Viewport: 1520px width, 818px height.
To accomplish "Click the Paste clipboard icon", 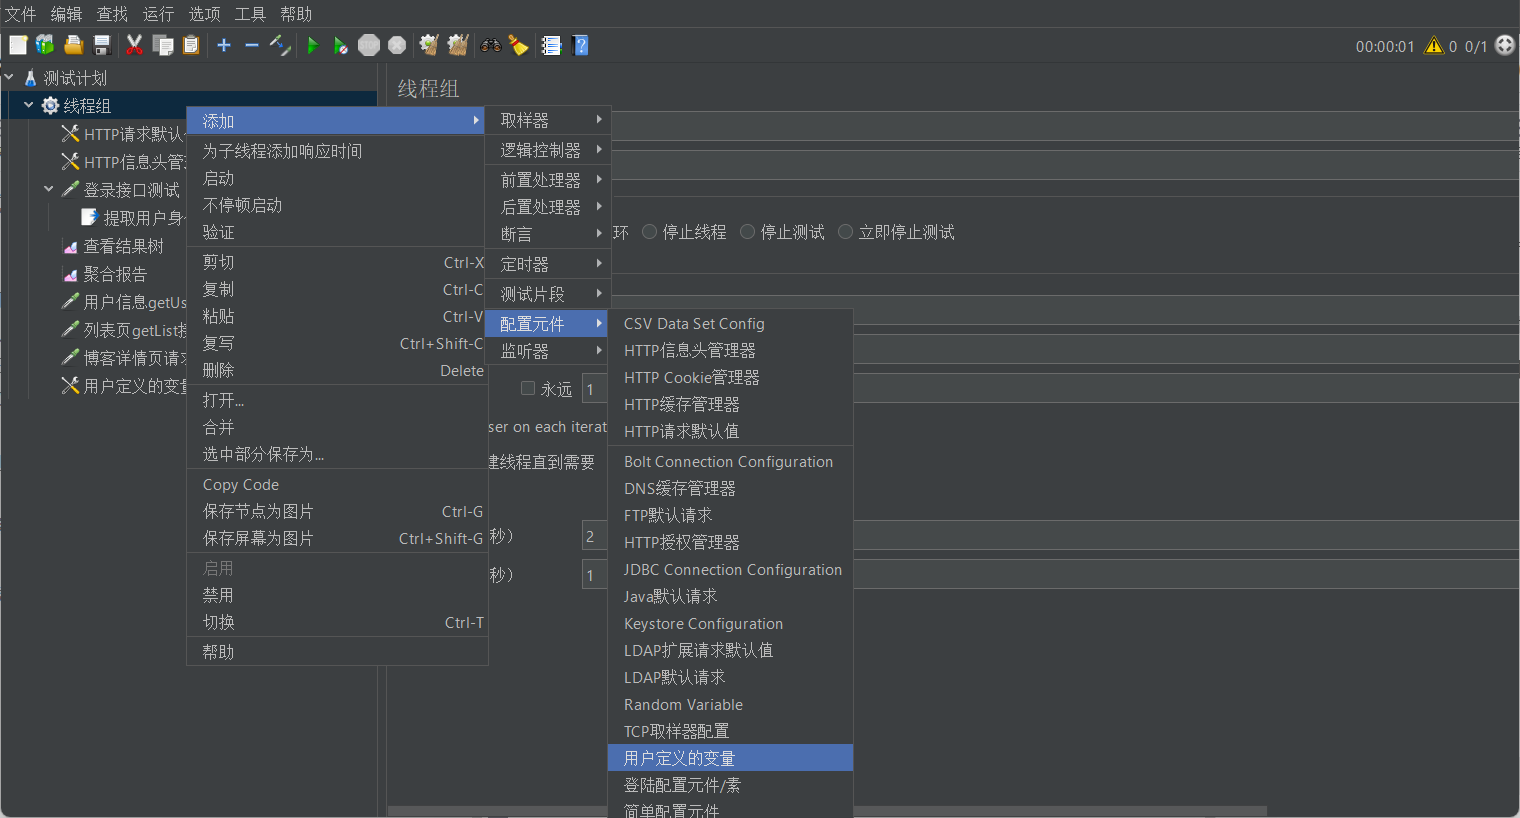I will click(191, 45).
